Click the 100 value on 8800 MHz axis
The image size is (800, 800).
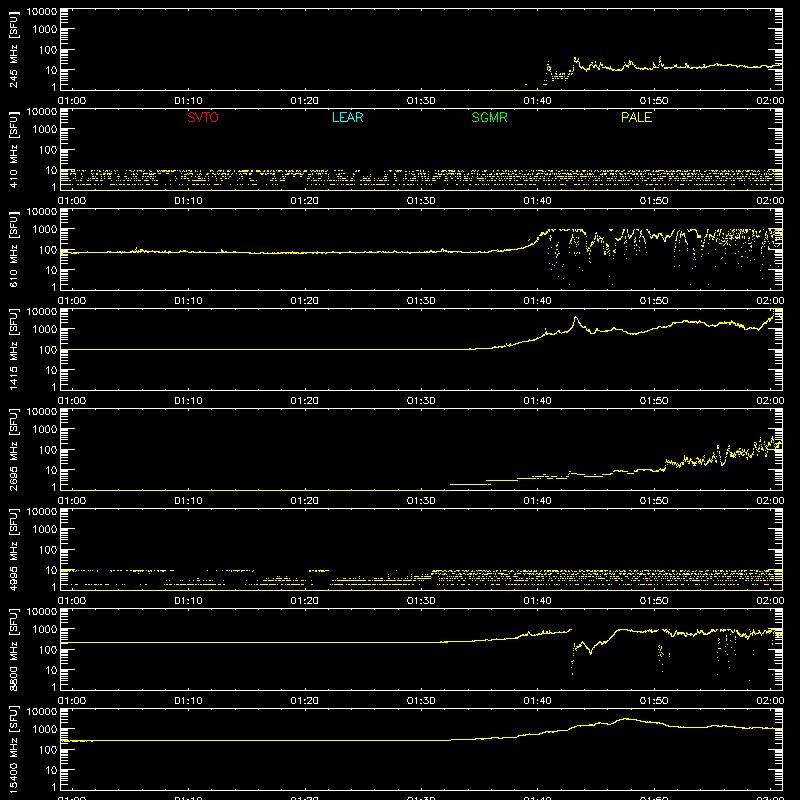pos(48,650)
